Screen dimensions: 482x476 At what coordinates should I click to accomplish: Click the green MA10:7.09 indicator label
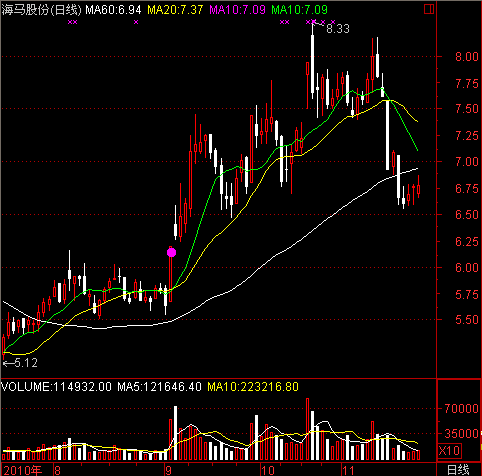tap(300, 10)
